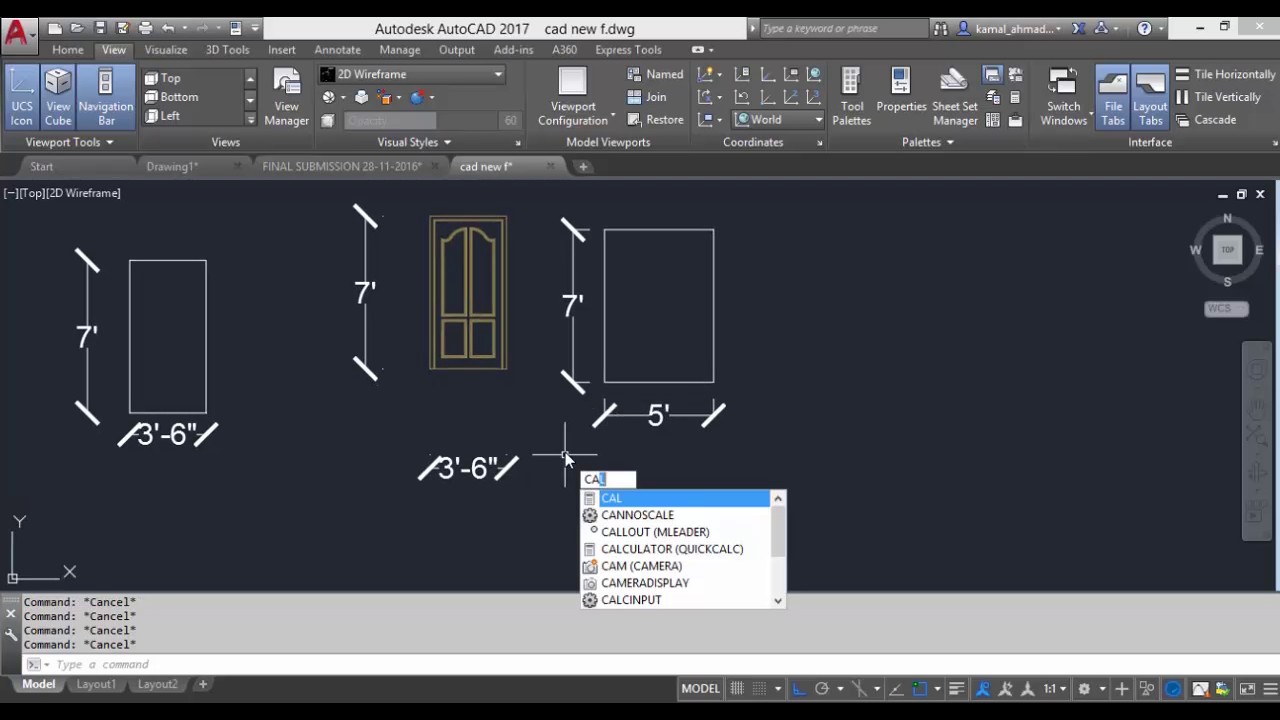Expand the Visual Styles panel

414,142
